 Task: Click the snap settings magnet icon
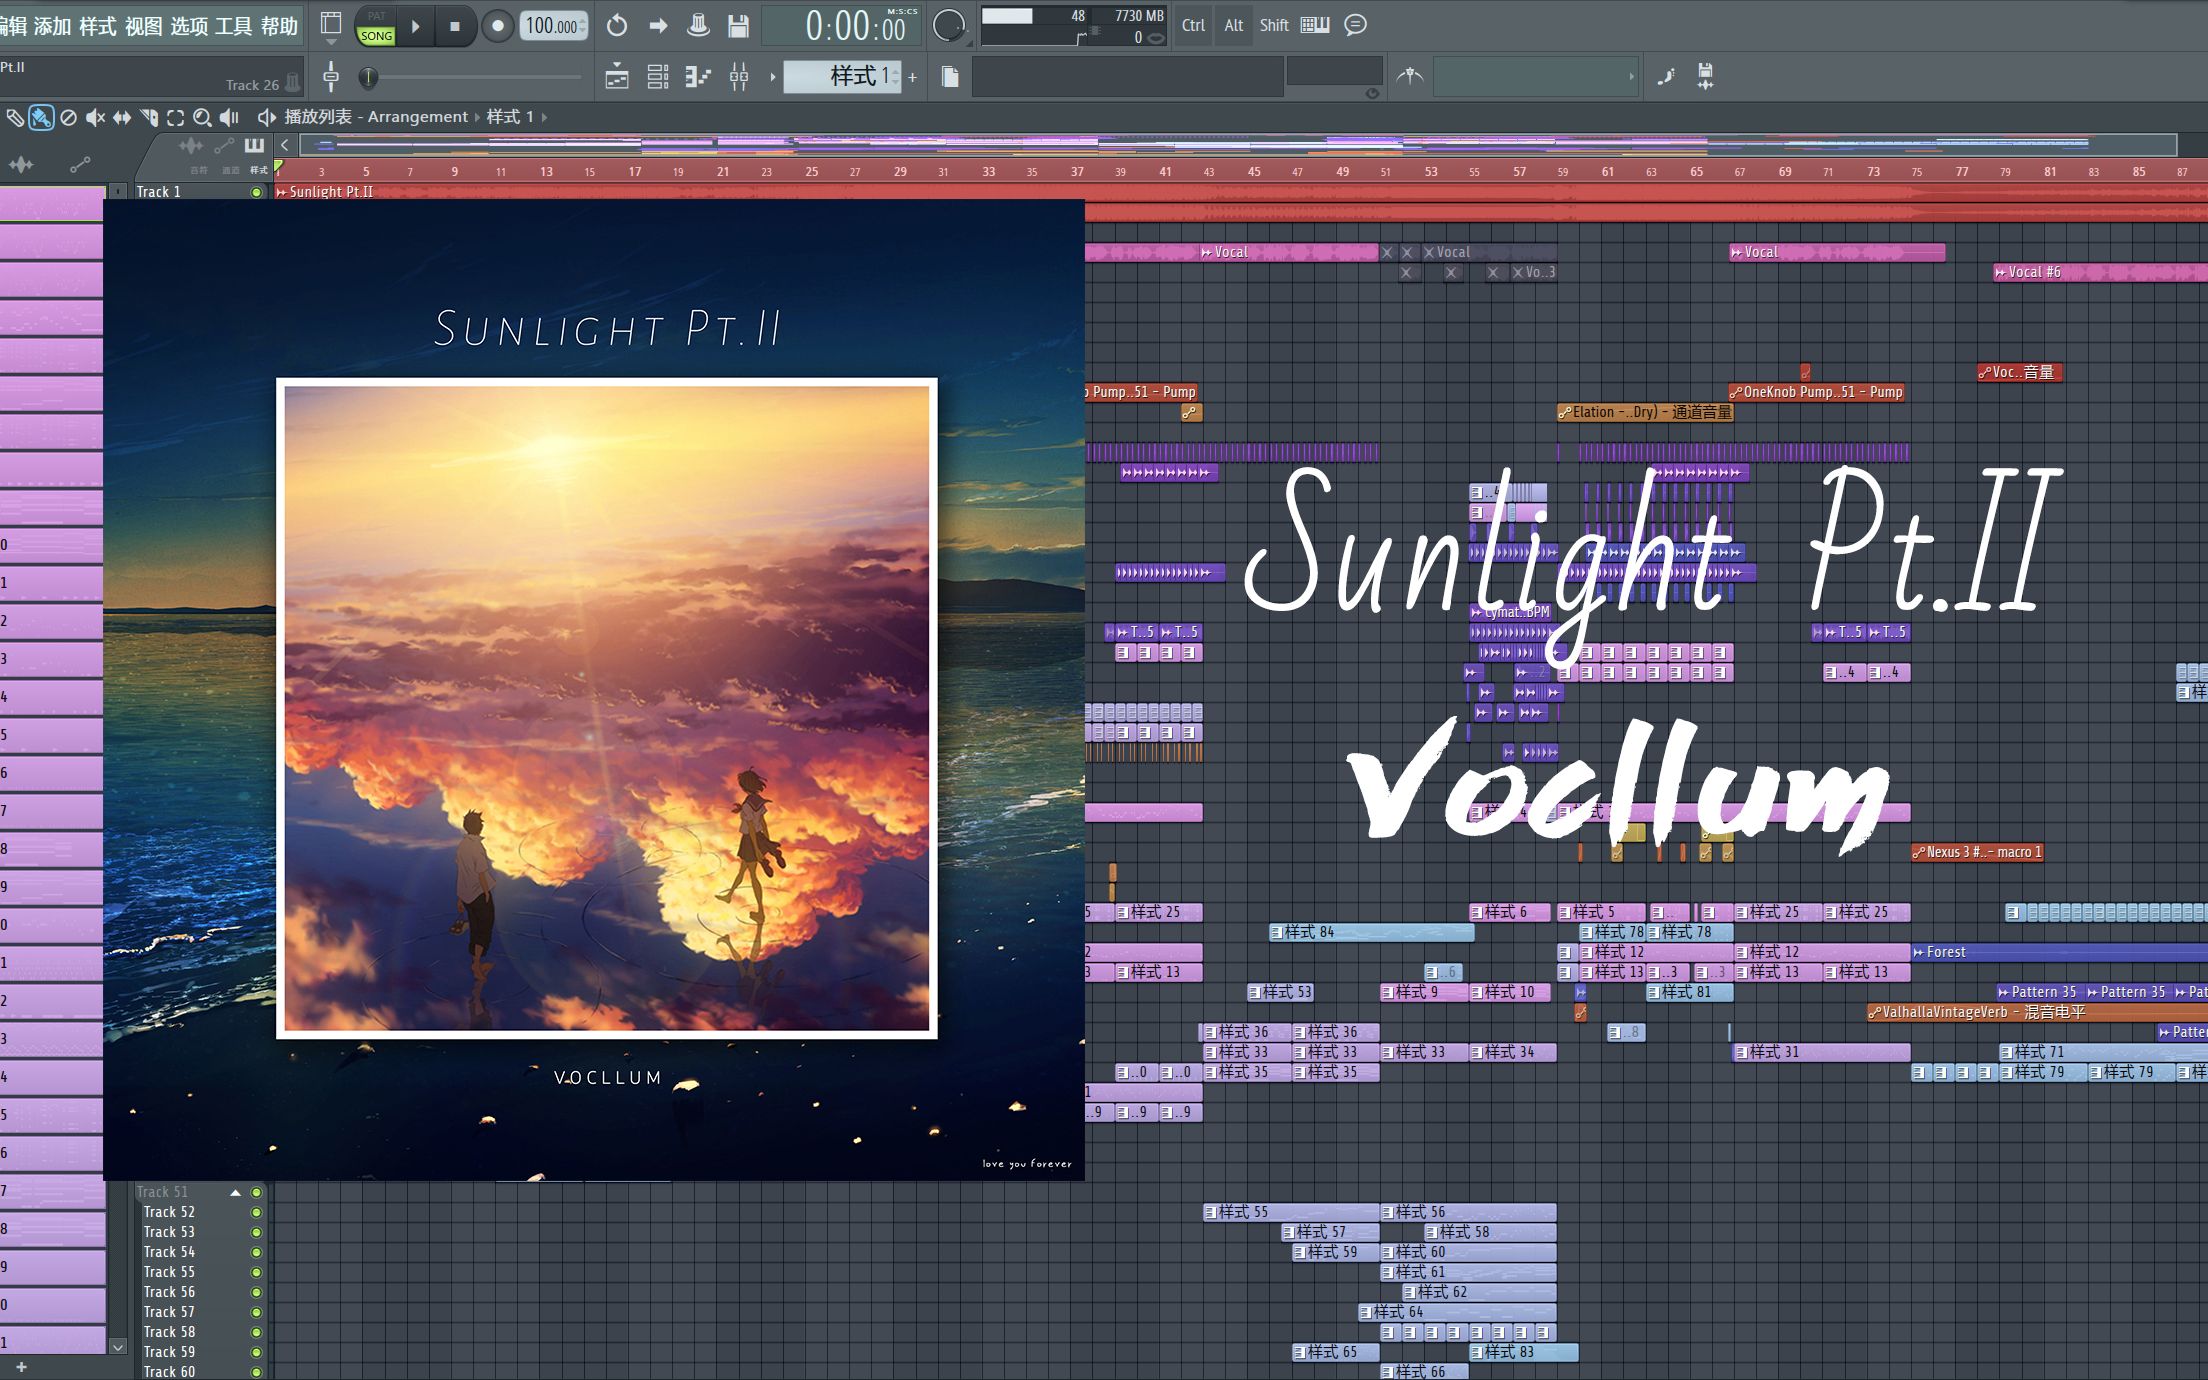coord(1410,75)
